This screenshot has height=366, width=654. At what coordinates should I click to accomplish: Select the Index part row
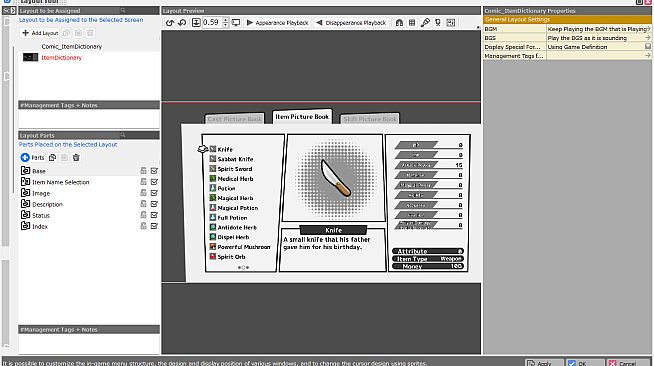coord(88,226)
